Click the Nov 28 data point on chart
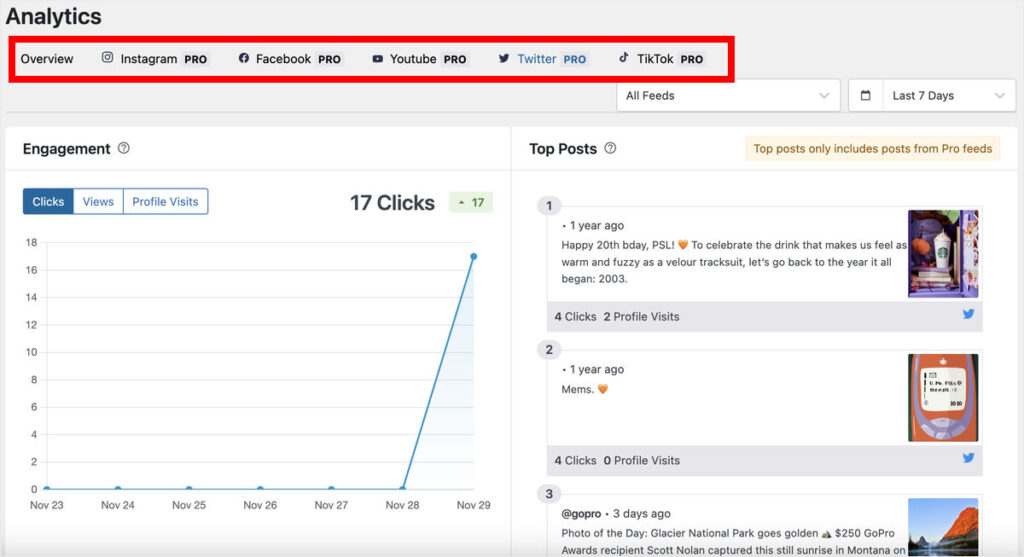 pyautogui.click(x=402, y=488)
